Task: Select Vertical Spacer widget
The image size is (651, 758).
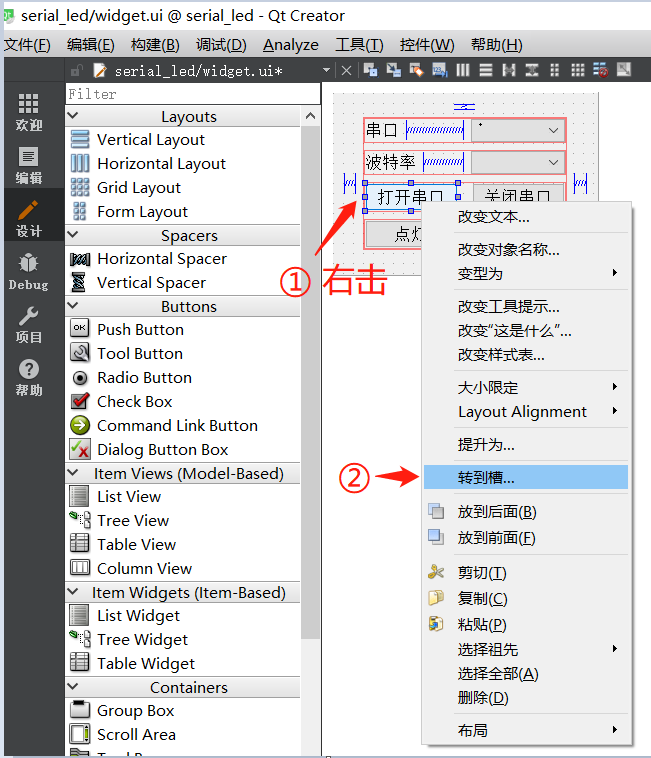Action: tap(138, 282)
